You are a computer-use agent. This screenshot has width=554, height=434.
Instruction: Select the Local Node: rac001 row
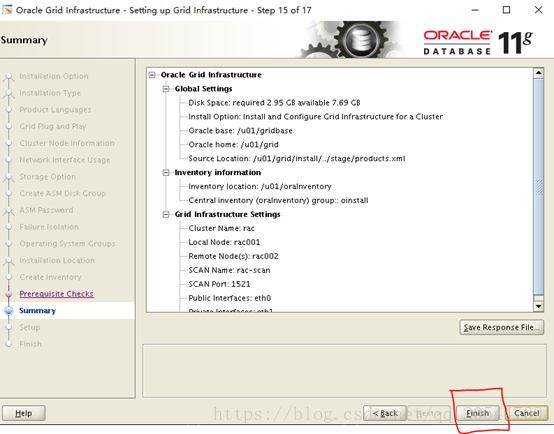tap(224, 242)
